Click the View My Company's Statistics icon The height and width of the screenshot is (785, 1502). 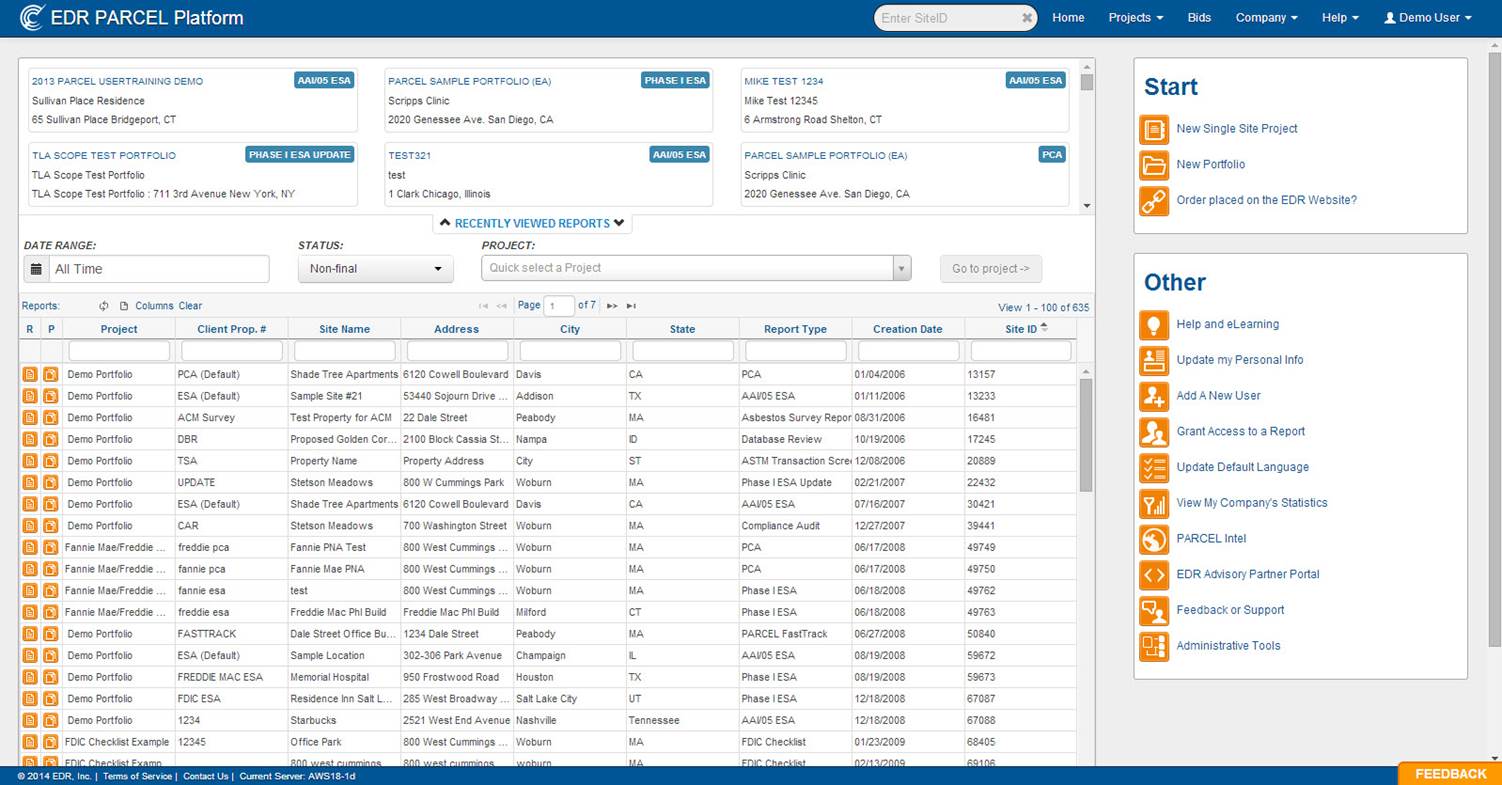tap(1154, 504)
